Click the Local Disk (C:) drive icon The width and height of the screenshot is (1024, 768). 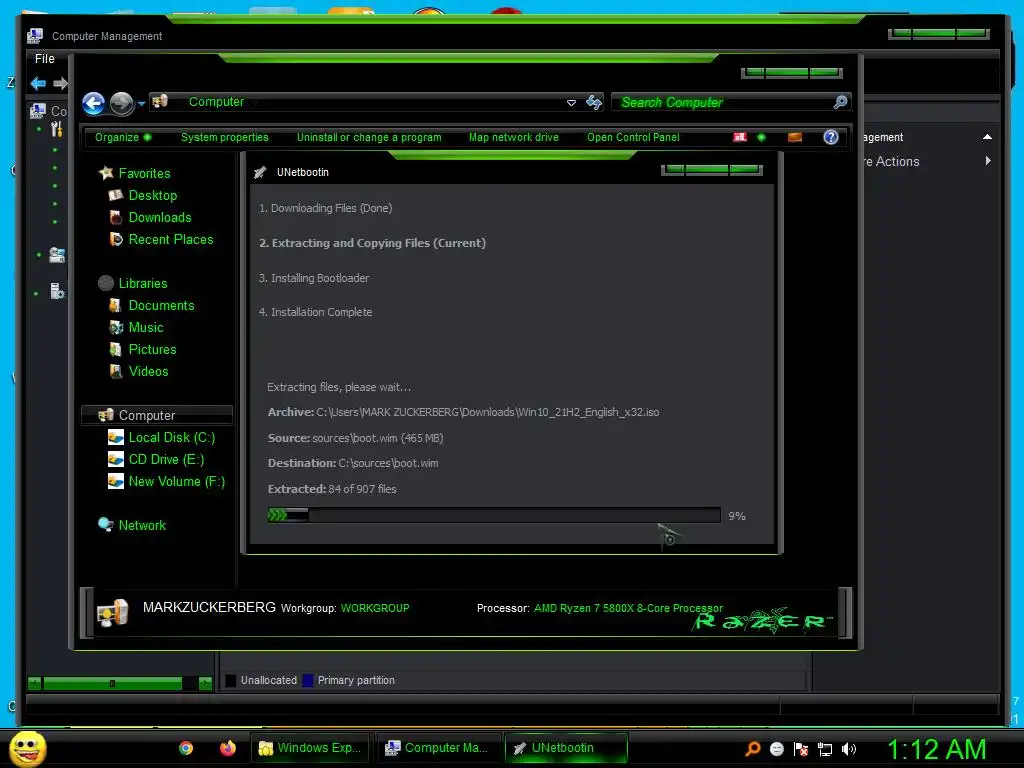click(116, 438)
